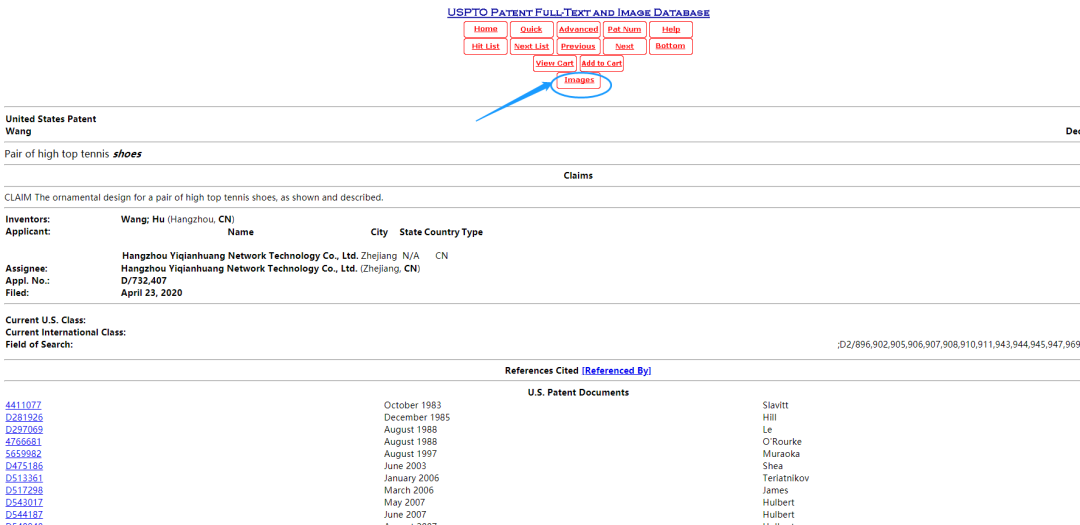Viewport: 1080px width, 525px height.
Task: Open cited patent 5659982
Action: (x=23, y=454)
